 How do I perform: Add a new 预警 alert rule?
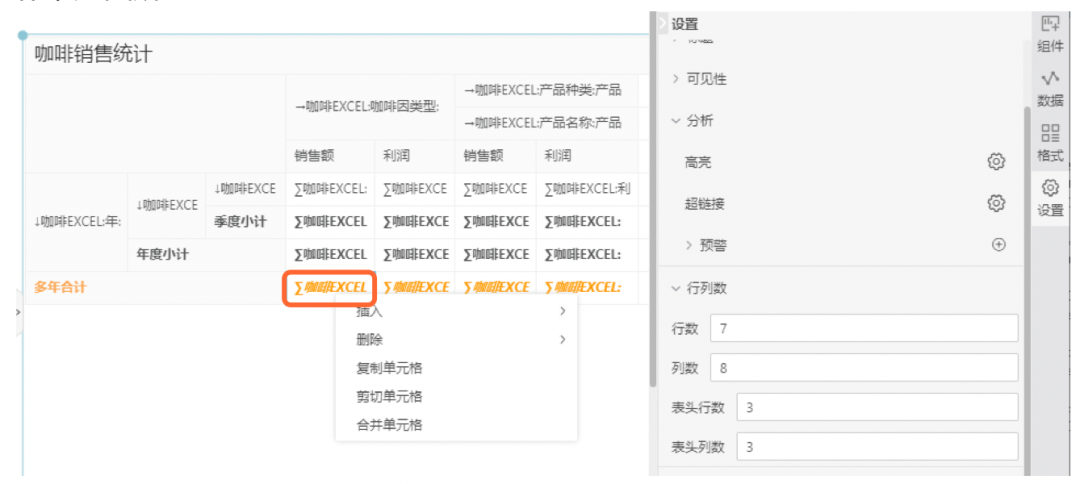(998, 244)
